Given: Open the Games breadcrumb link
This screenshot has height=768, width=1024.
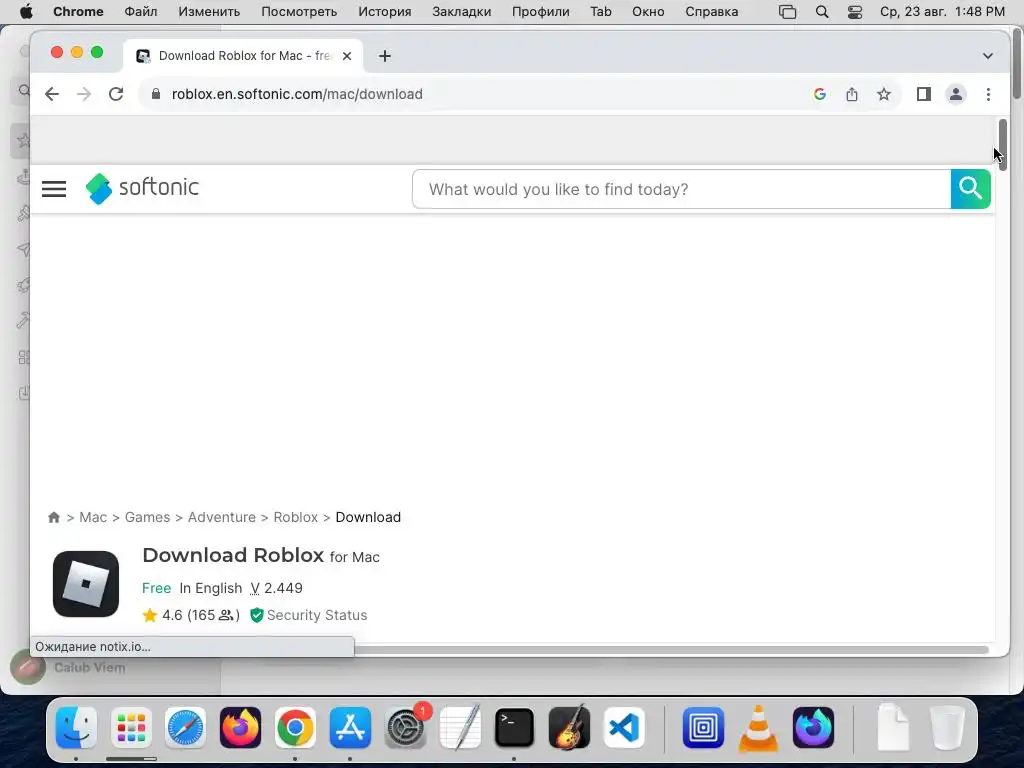Looking at the screenshot, I should coord(147,517).
